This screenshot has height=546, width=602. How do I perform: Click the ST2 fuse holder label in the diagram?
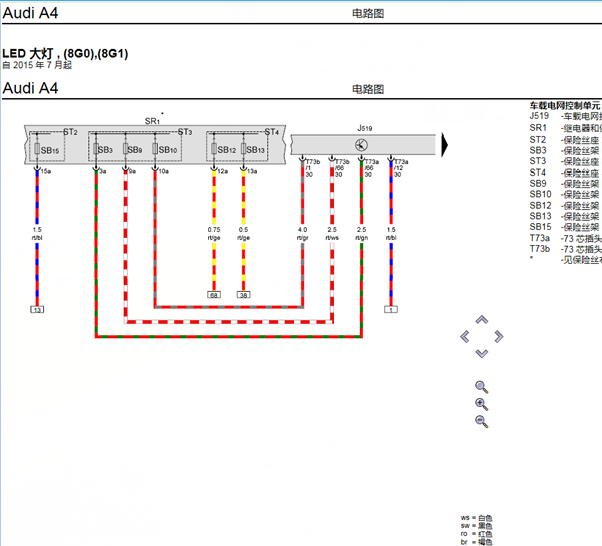70,132
